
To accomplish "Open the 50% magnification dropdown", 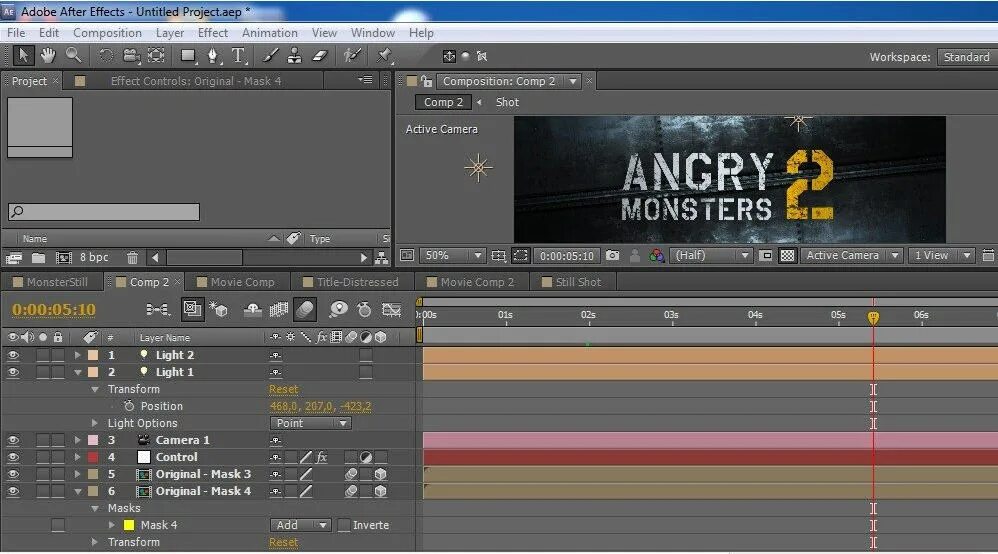I will click(451, 255).
